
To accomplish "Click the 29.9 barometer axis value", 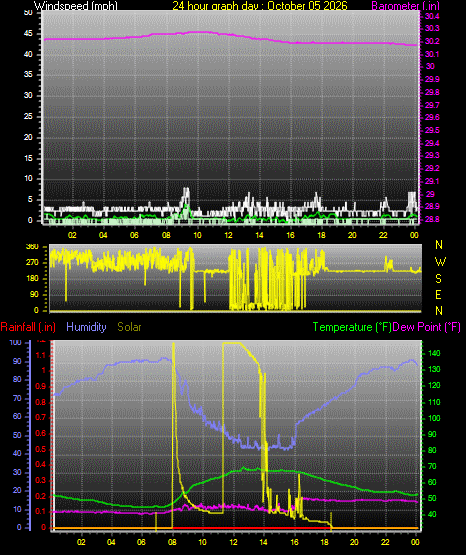I will click(432, 79).
